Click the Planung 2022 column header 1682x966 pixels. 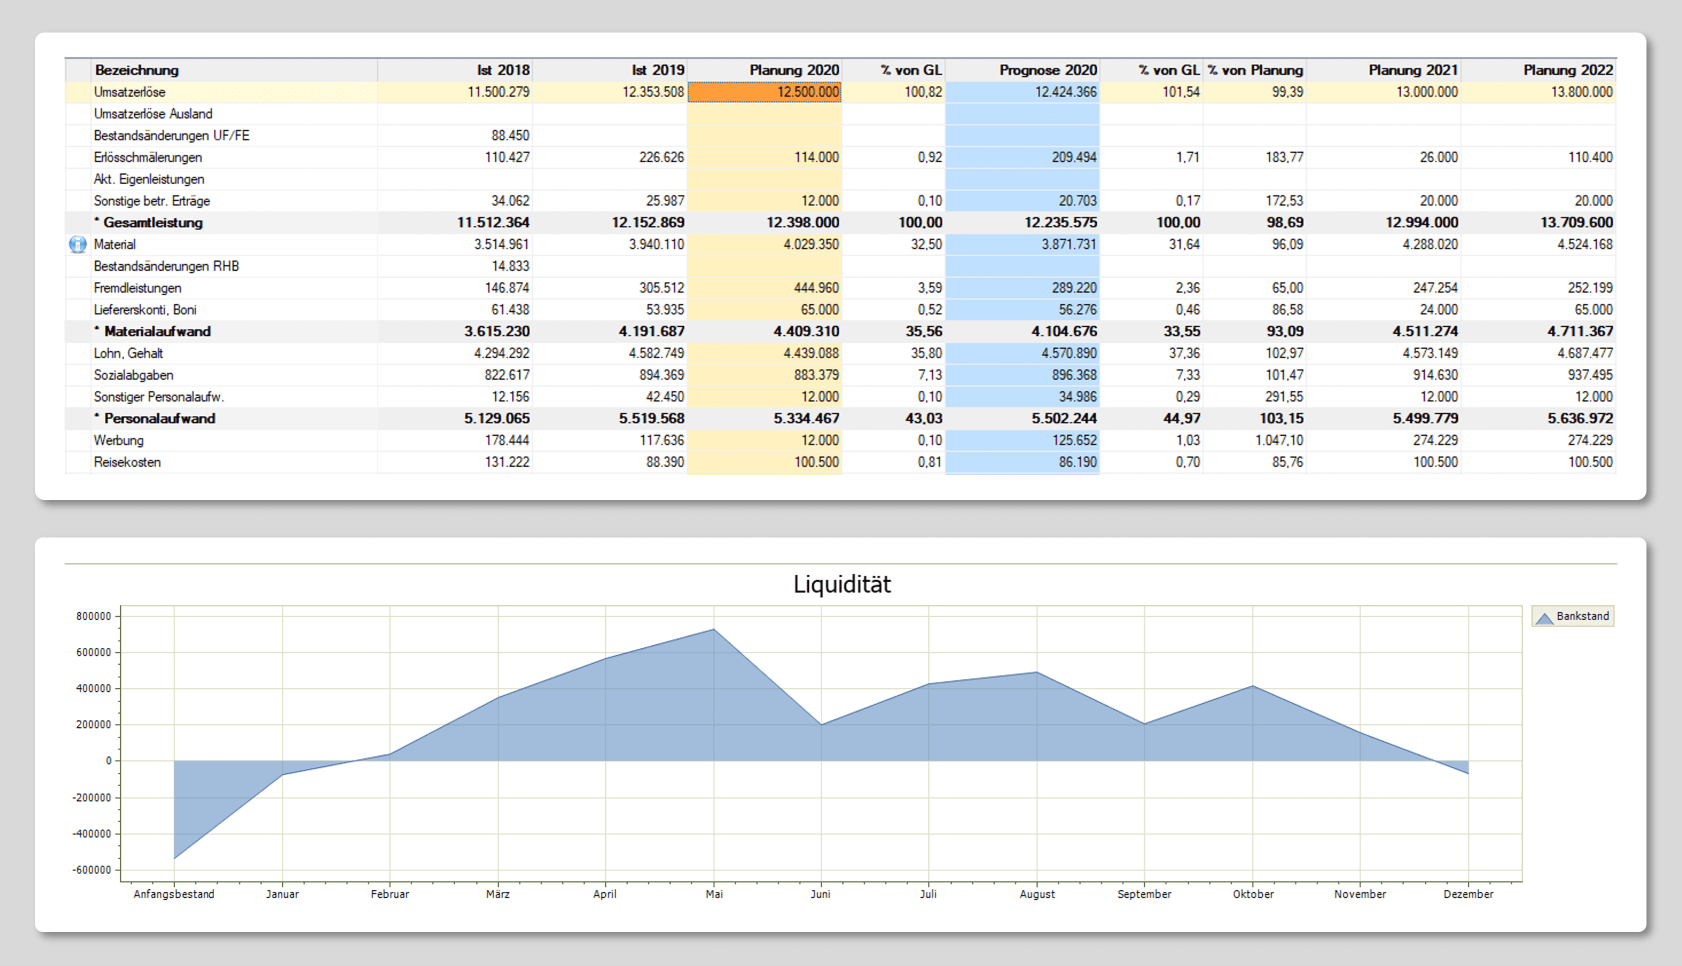point(1568,70)
